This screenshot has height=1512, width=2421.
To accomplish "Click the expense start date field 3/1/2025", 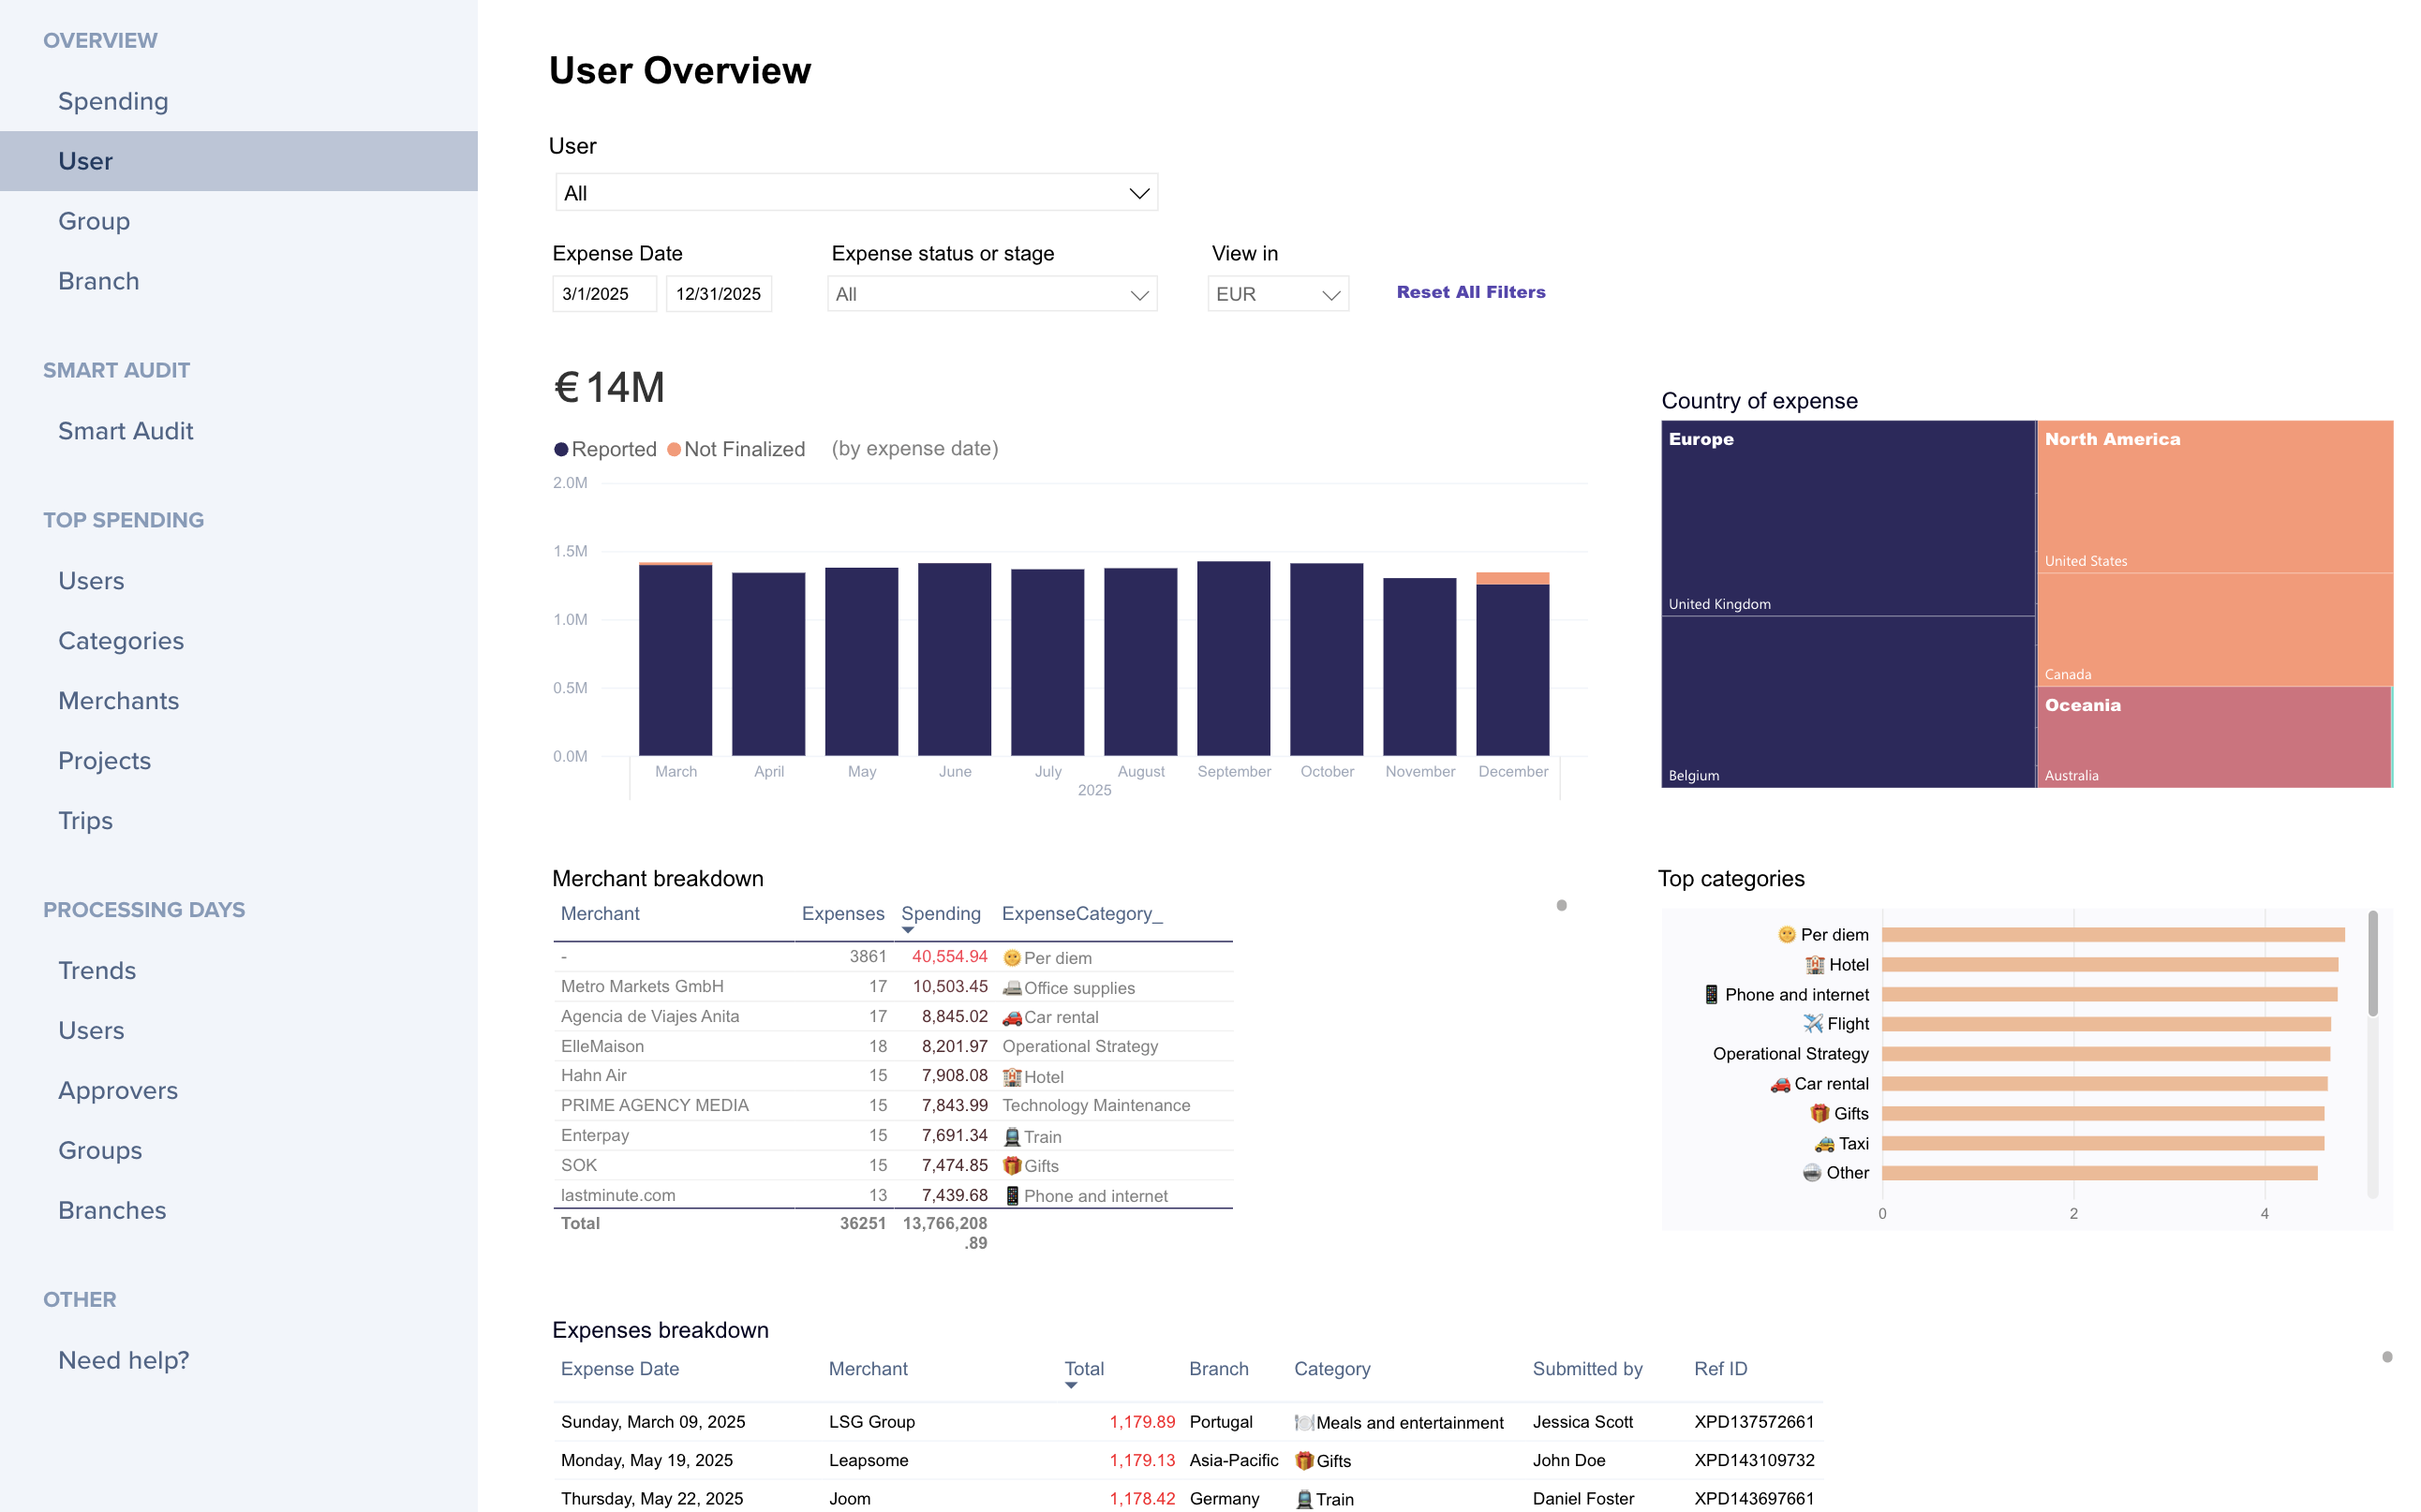I will [603, 294].
